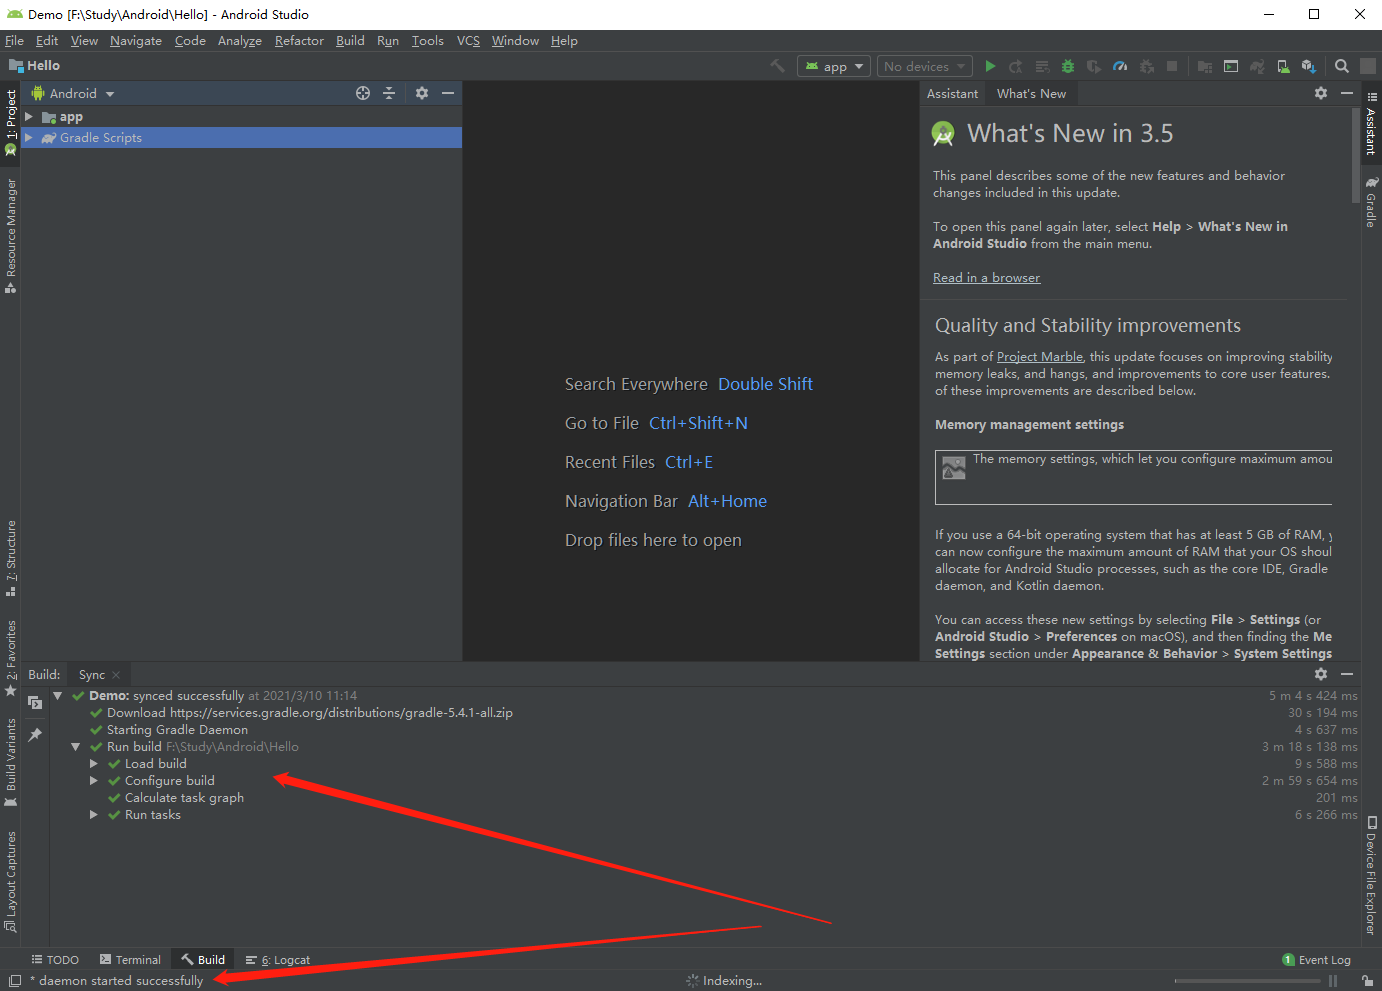
Task: Expand the Run tasks node
Action: [x=94, y=815]
